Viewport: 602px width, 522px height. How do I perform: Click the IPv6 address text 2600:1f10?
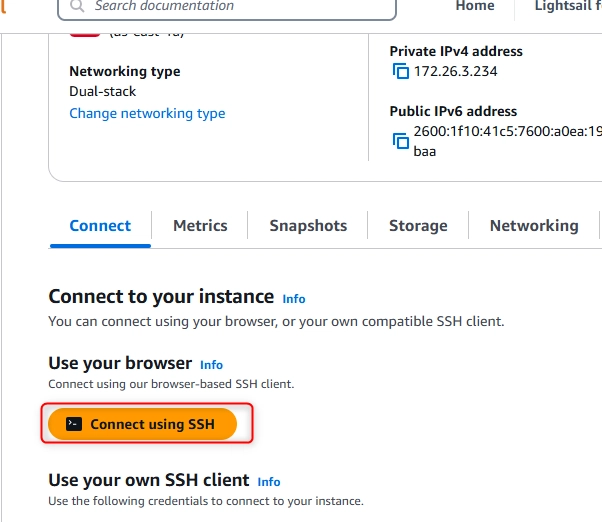[x=508, y=131]
